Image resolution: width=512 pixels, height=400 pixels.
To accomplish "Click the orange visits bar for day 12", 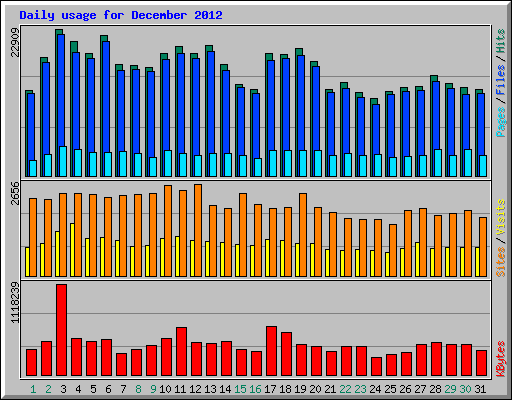I will [198, 230].
